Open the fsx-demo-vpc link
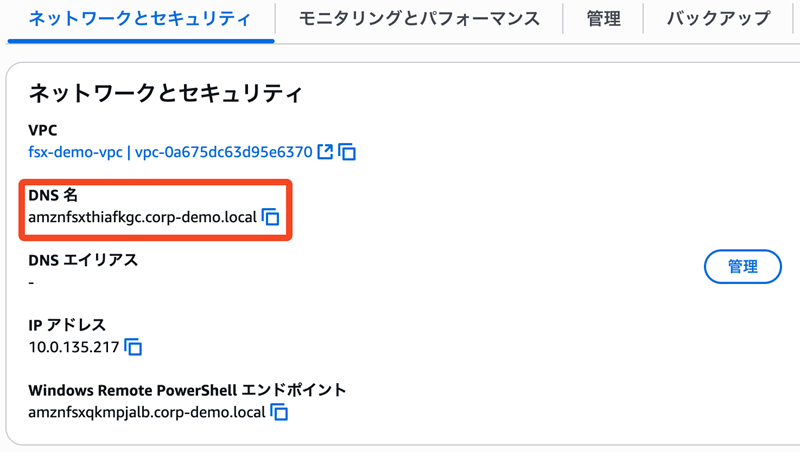 [76, 152]
